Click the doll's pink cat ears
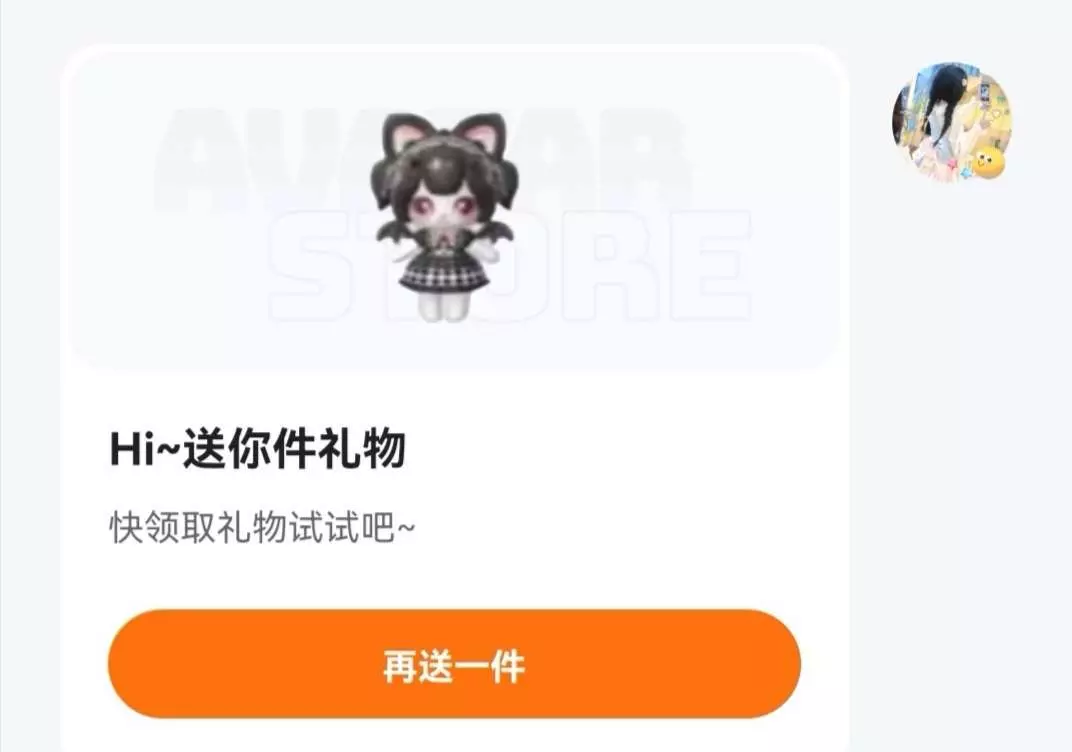1072x752 pixels. coord(444,137)
